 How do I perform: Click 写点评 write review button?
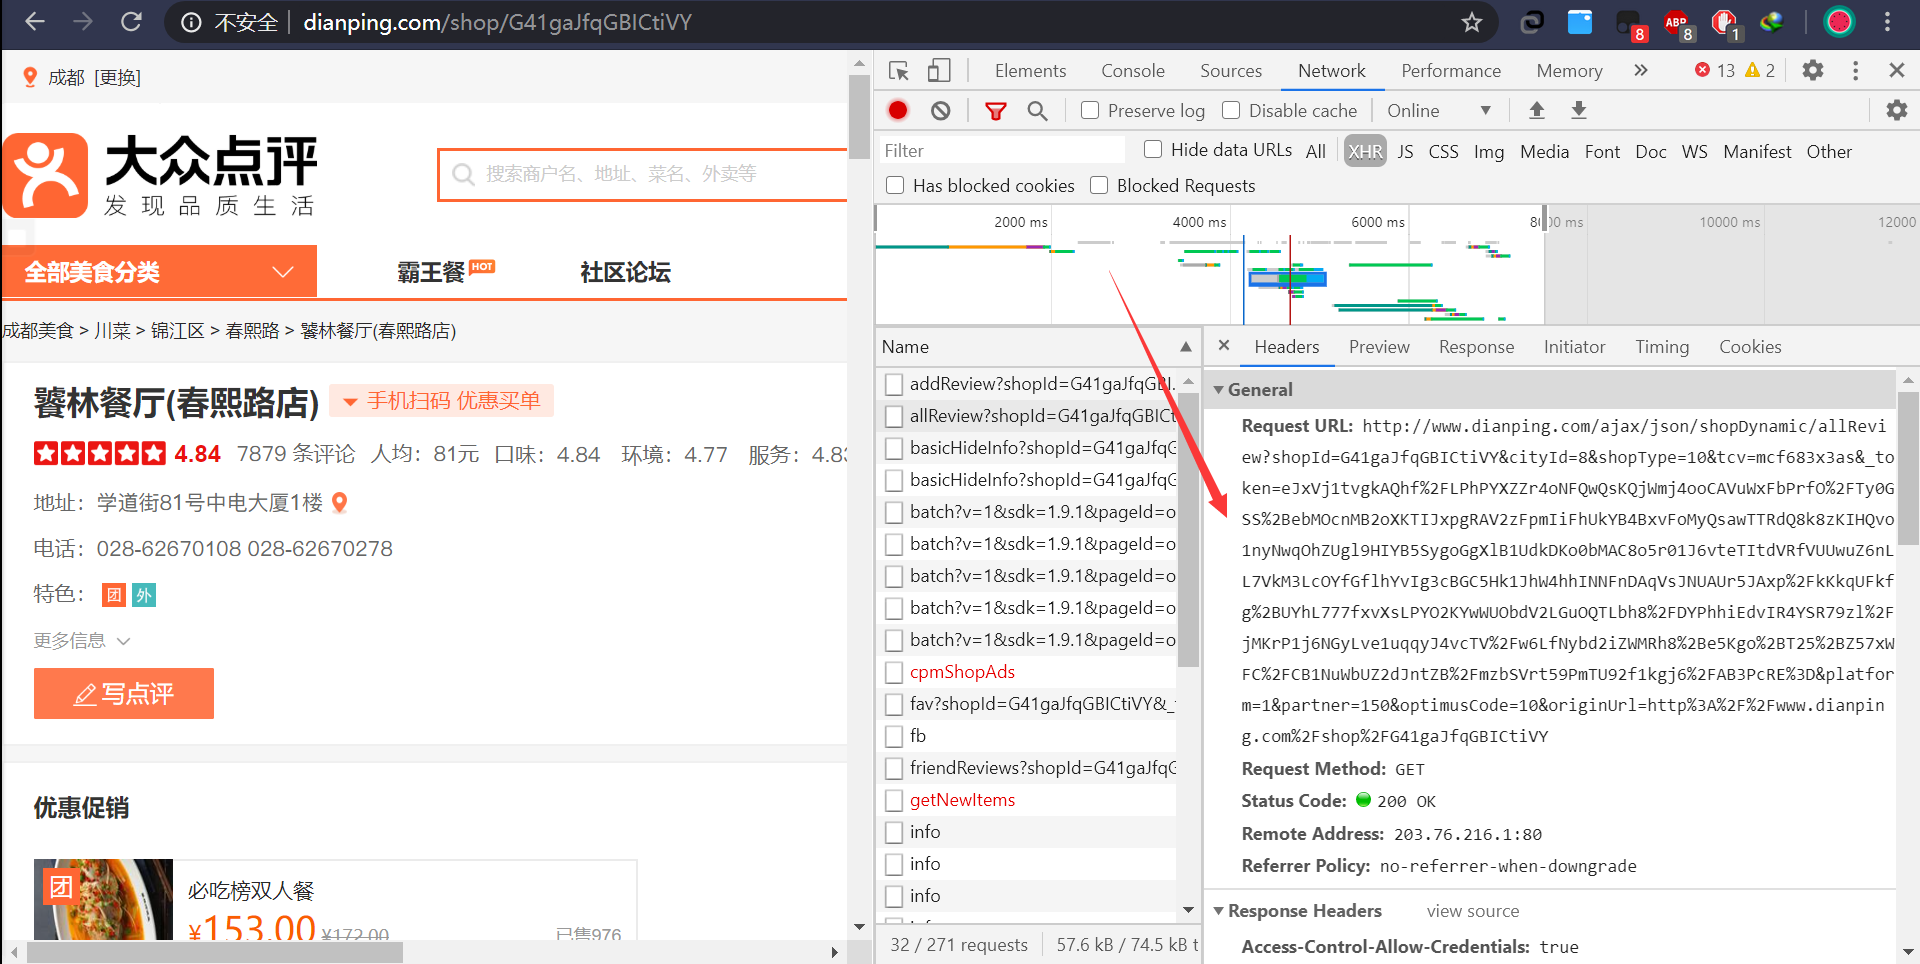click(124, 693)
